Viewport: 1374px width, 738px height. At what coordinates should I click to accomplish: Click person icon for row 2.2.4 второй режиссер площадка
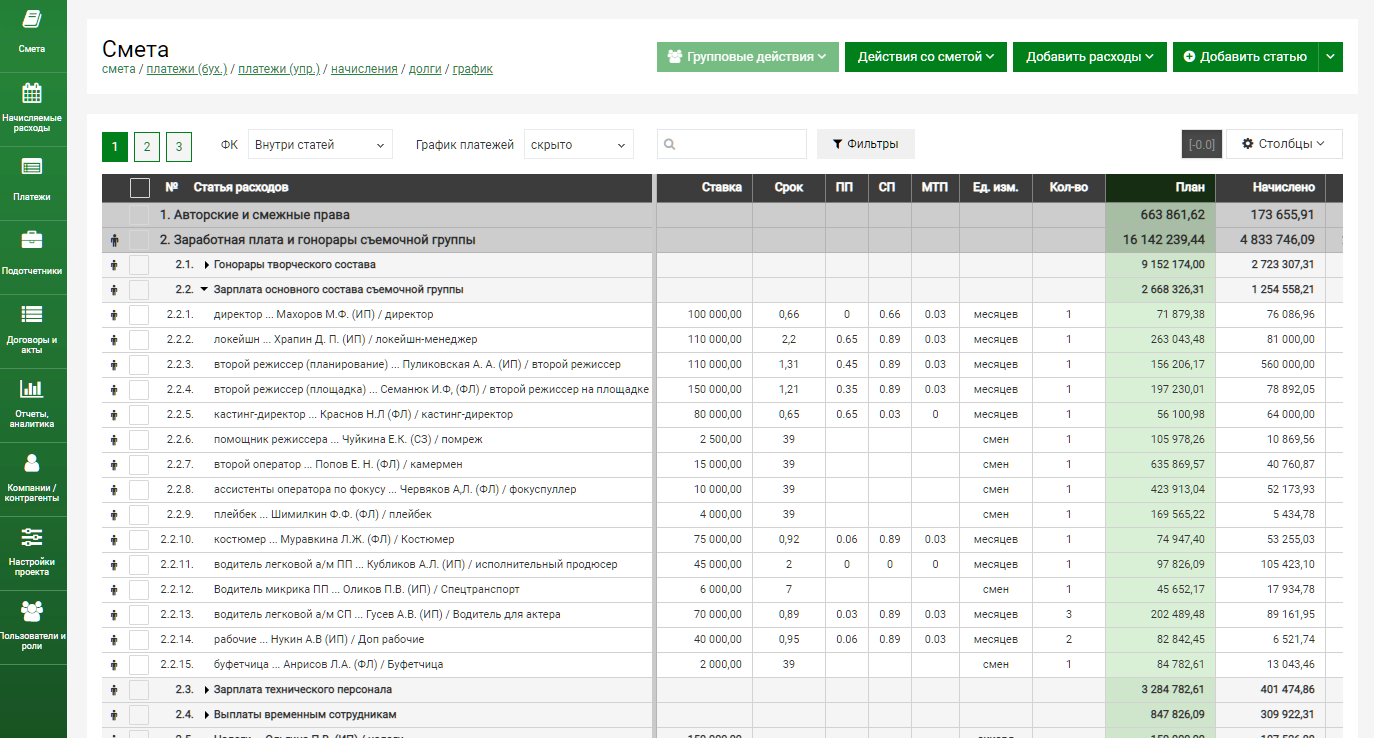[114, 390]
